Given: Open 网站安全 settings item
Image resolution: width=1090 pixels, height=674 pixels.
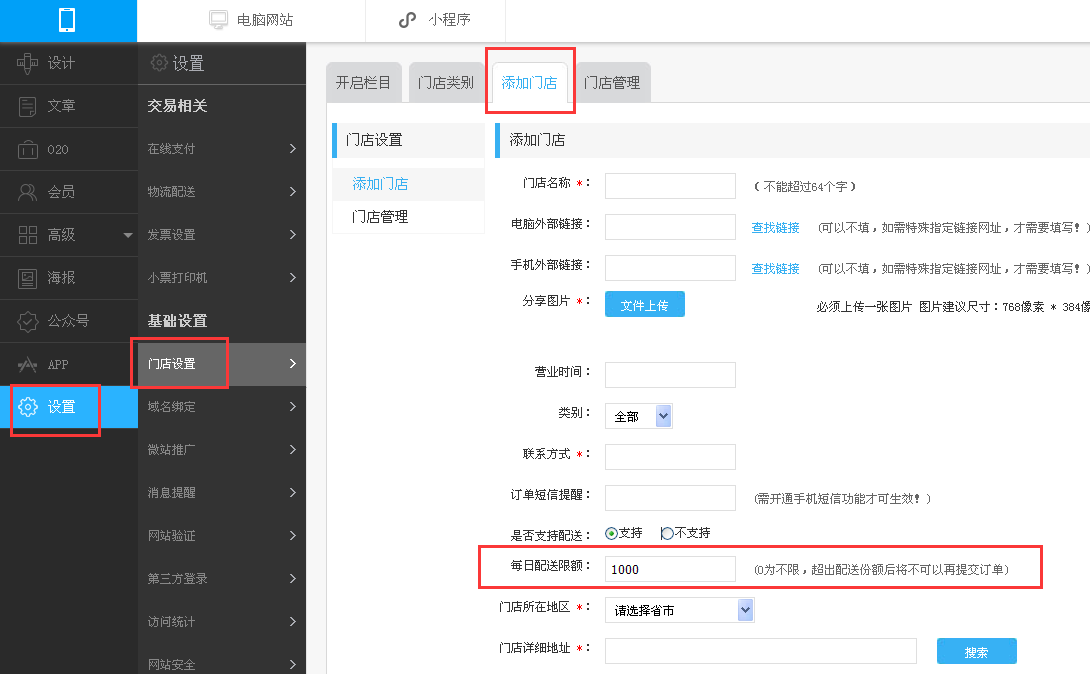Looking at the screenshot, I should [222, 662].
